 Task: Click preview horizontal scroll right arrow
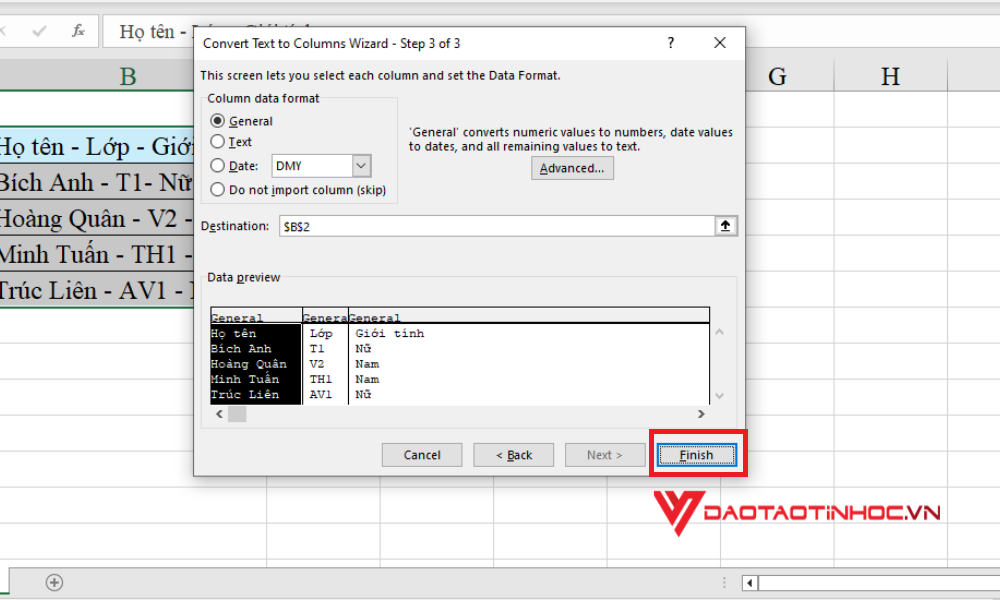coord(701,414)
